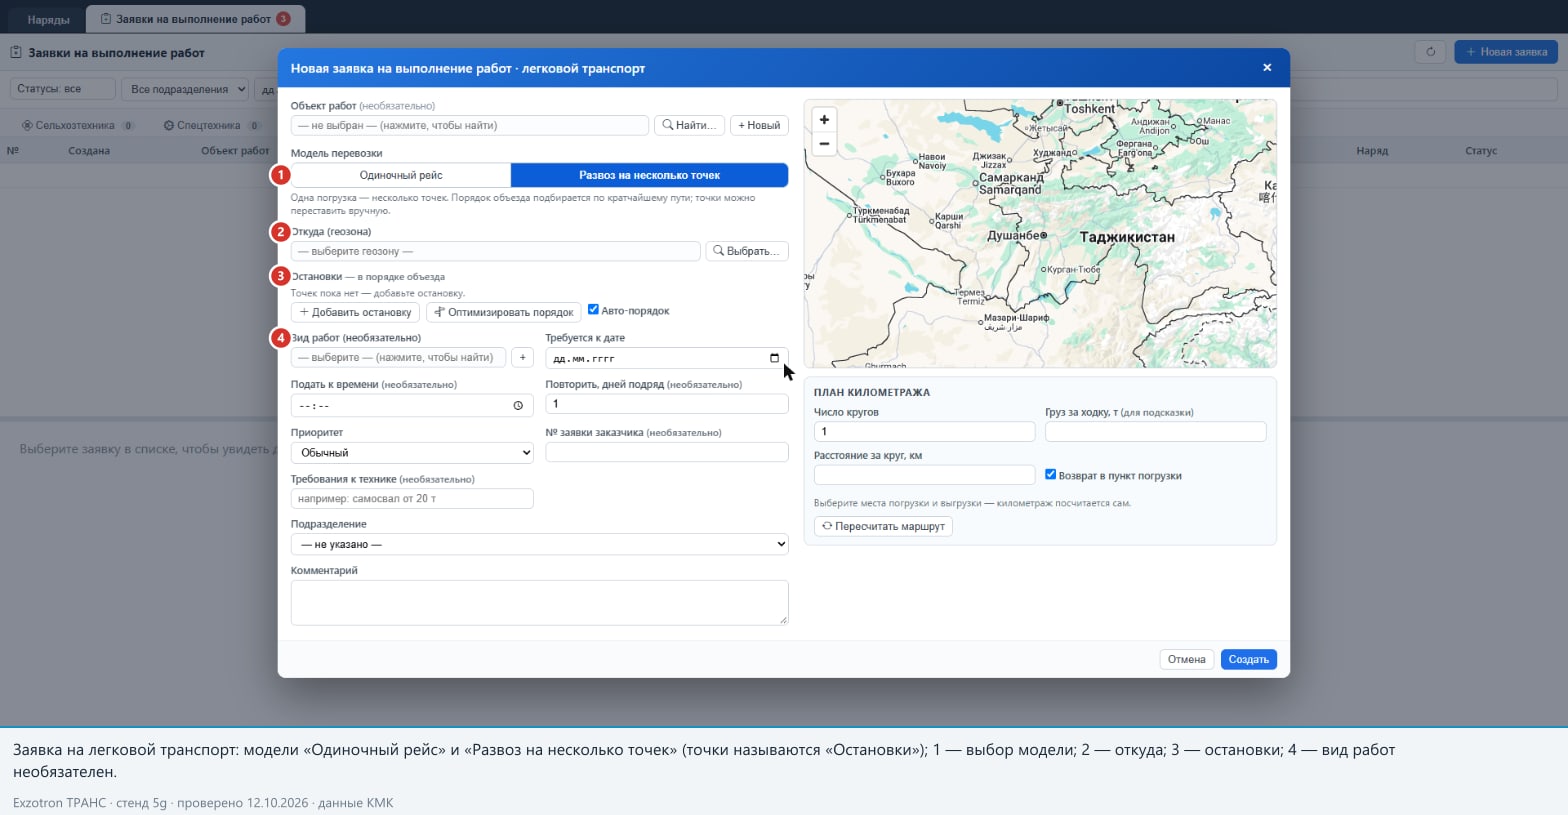This screenshot has width=1568, height=815.
Task: Click clock icon in time field
Action: pyautogui.click(x=518, y=405)
